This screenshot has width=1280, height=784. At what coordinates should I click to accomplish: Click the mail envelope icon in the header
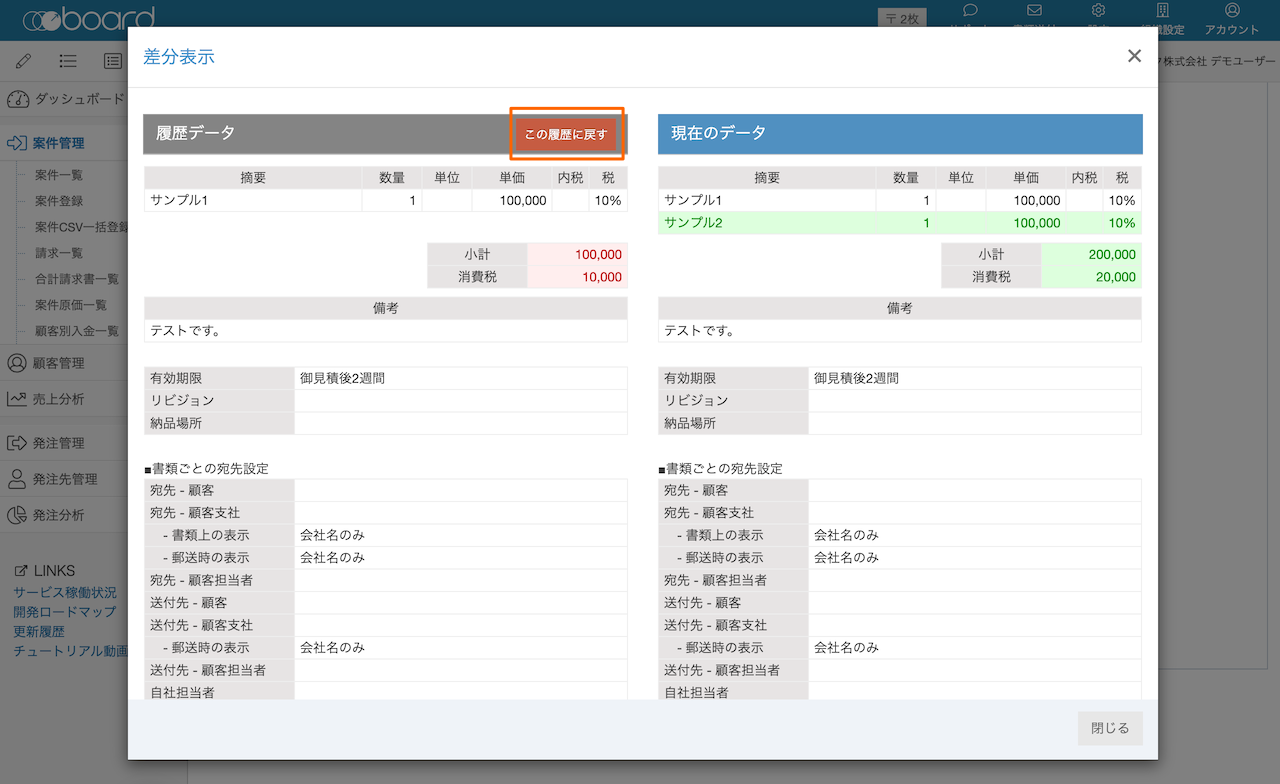(x=1034, y=10)
